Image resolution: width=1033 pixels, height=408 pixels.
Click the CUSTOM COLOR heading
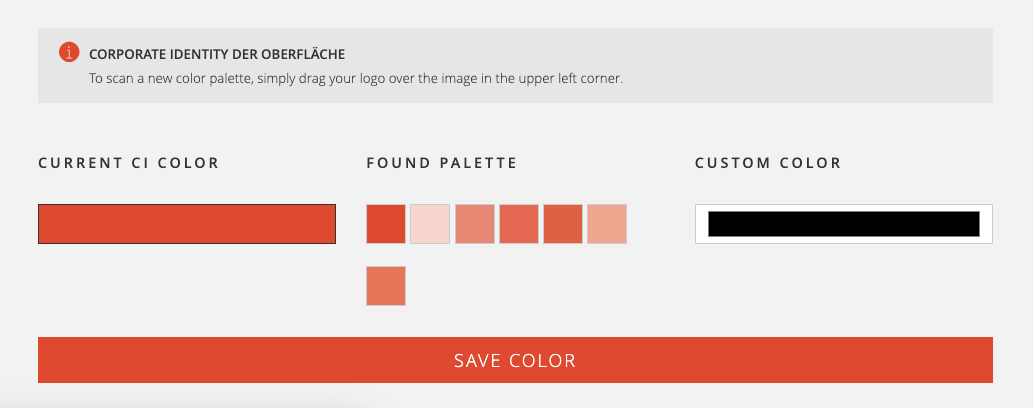coord(768,163)
